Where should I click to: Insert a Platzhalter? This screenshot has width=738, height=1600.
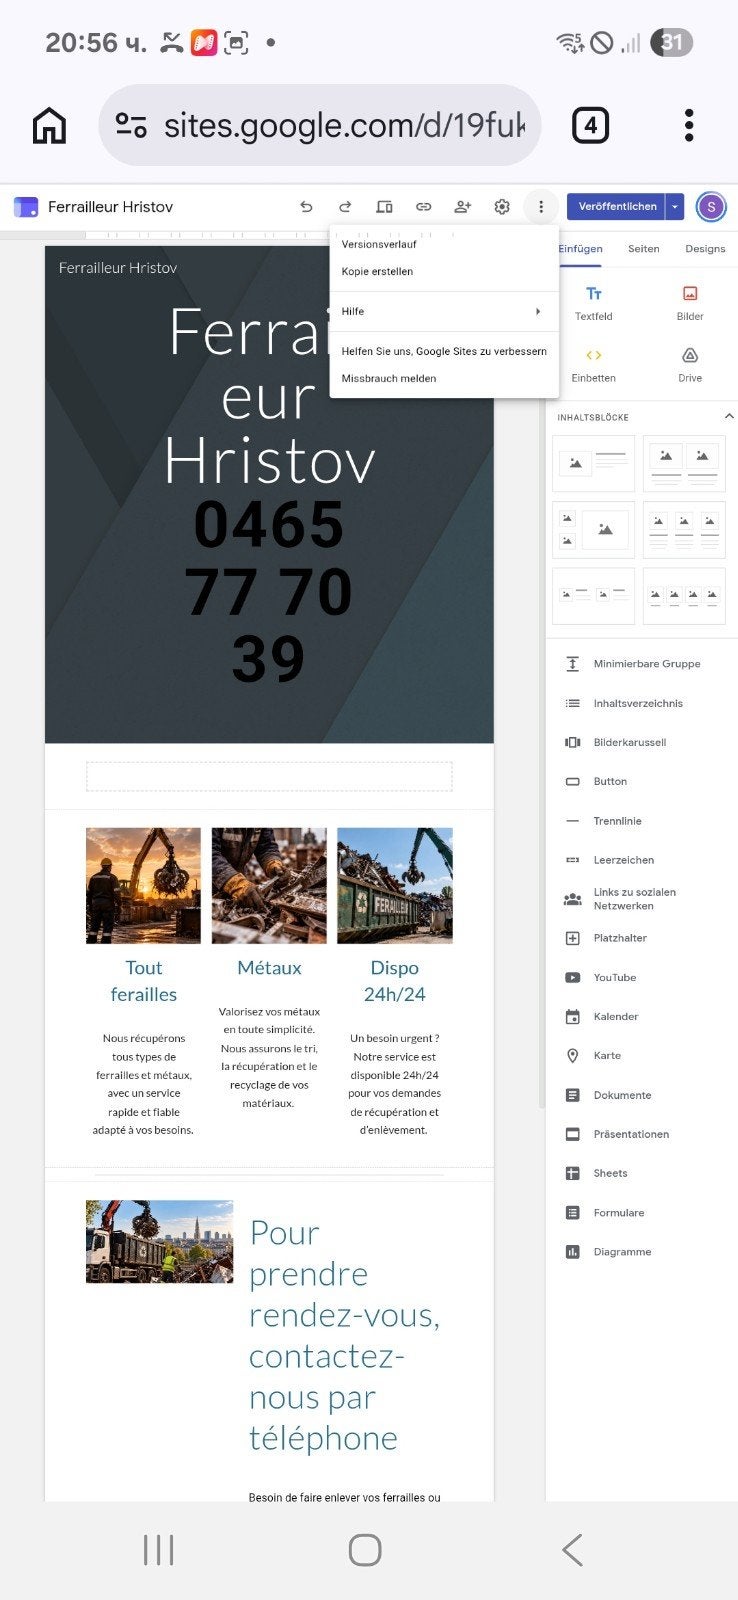click(x=642, y=938)
